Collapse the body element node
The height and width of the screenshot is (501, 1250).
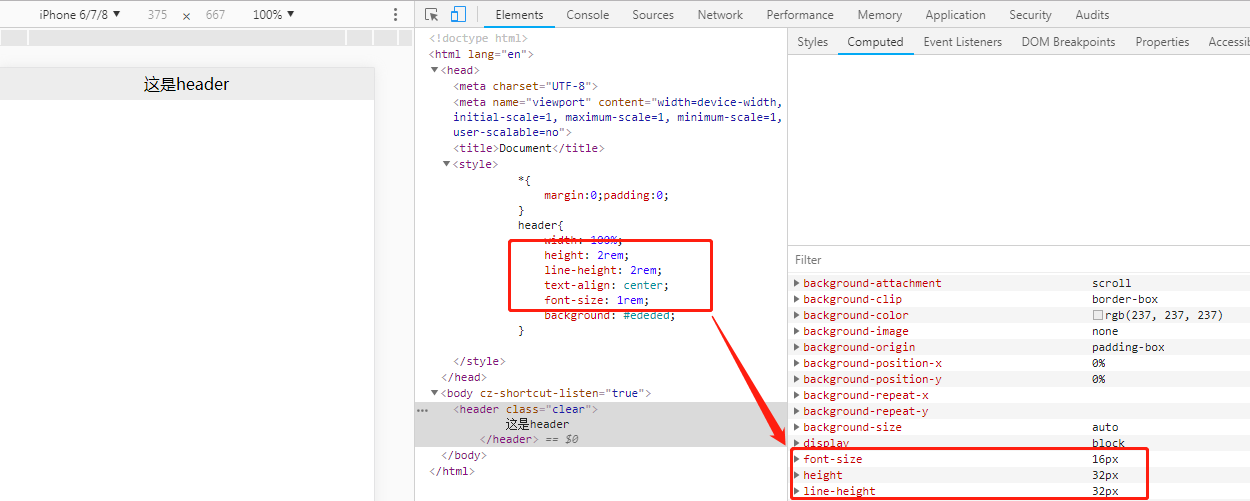pos(435,394)
